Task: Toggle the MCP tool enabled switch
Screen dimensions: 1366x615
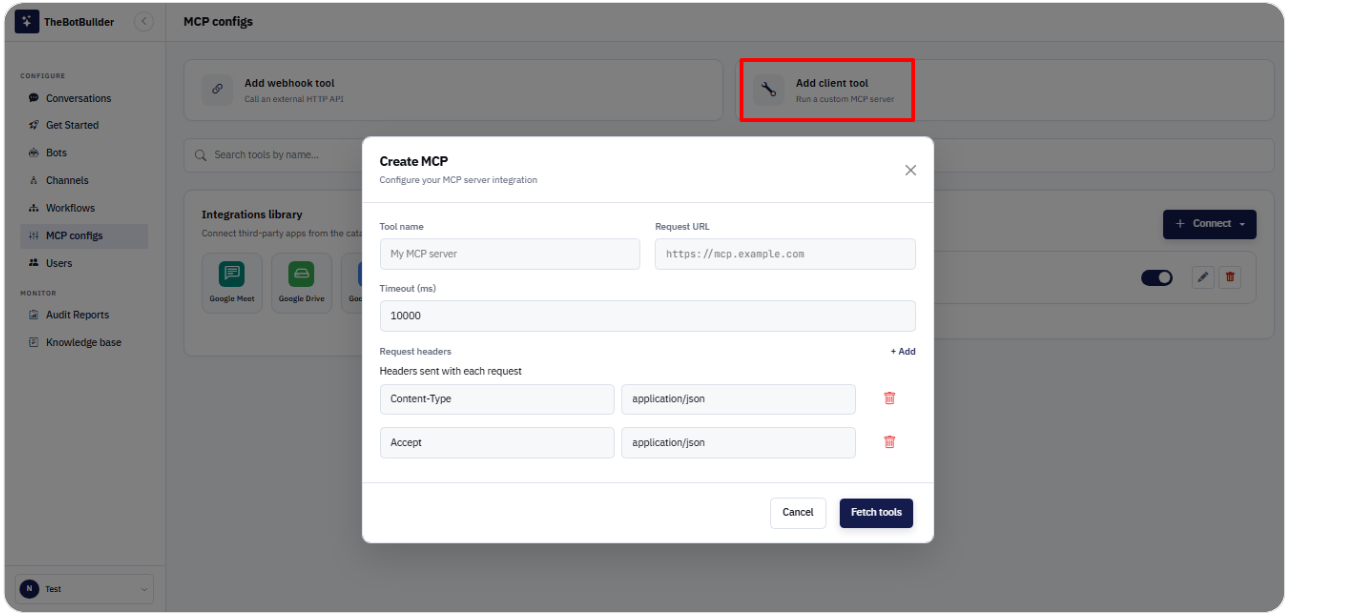Action: pos(1156,278)
